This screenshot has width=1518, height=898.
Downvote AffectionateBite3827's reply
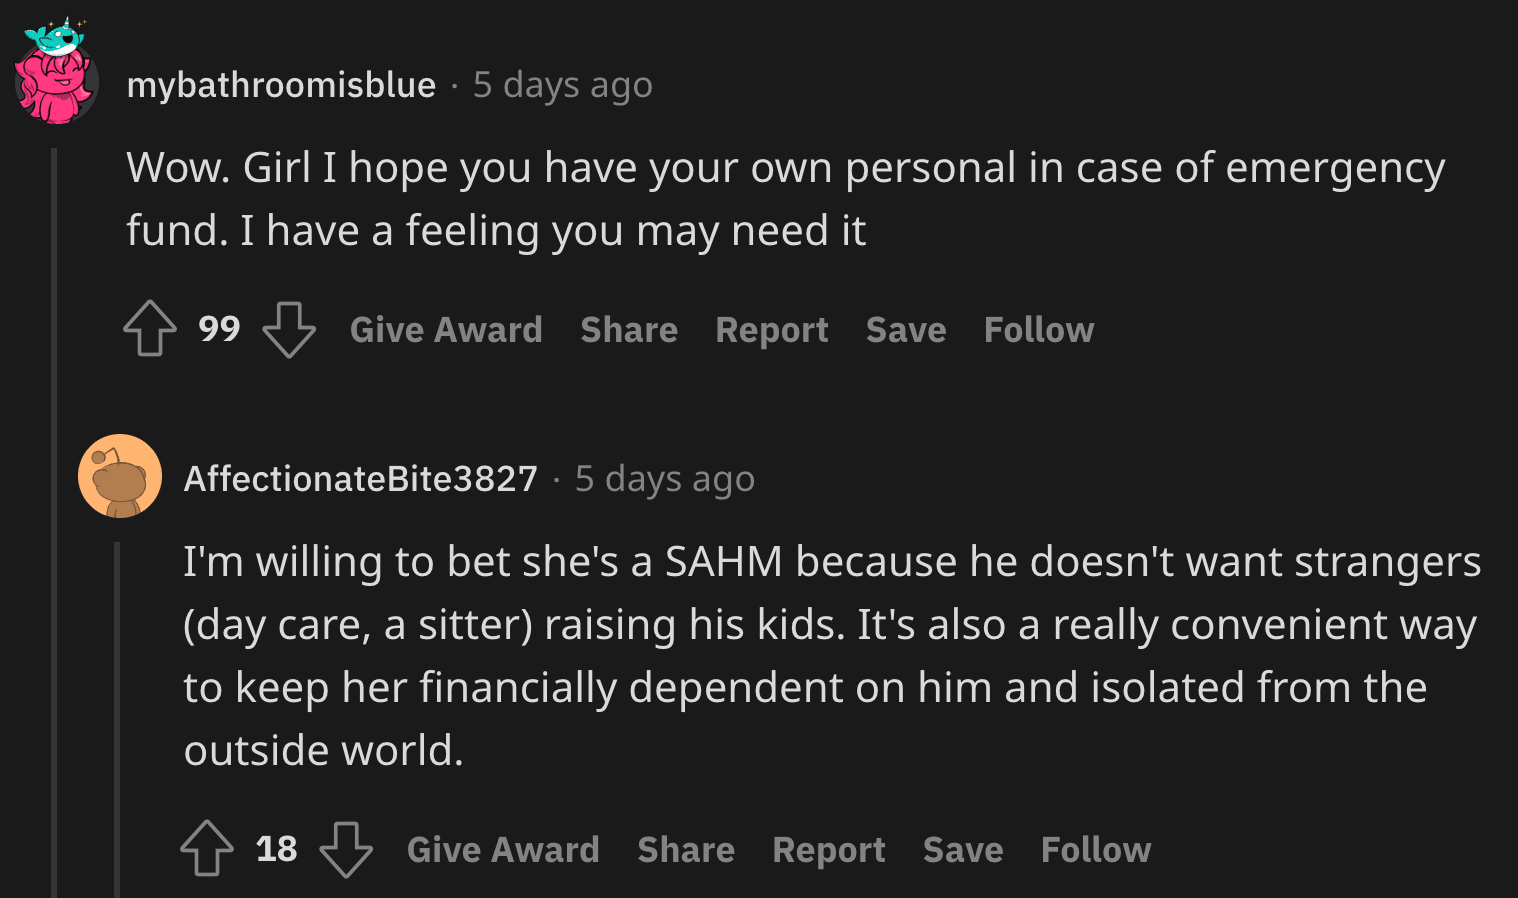(346, 849)
